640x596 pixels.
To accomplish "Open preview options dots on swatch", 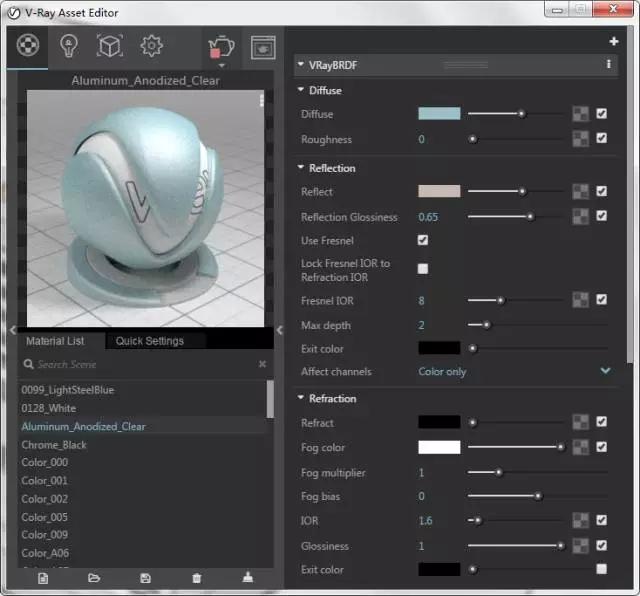I will (261, 100).
